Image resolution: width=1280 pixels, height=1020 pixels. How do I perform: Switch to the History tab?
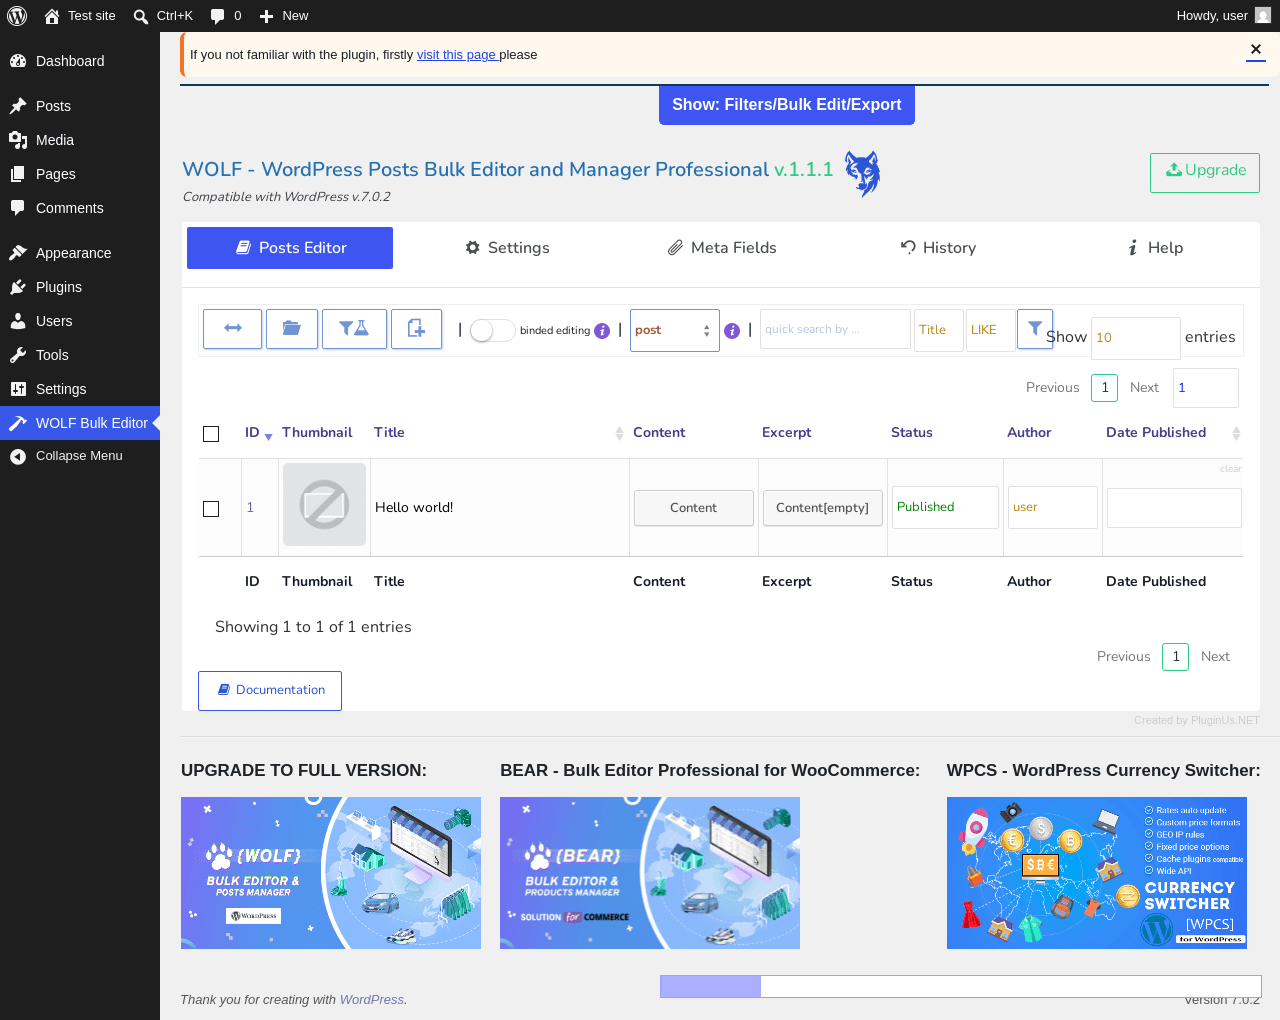[938, 248]
